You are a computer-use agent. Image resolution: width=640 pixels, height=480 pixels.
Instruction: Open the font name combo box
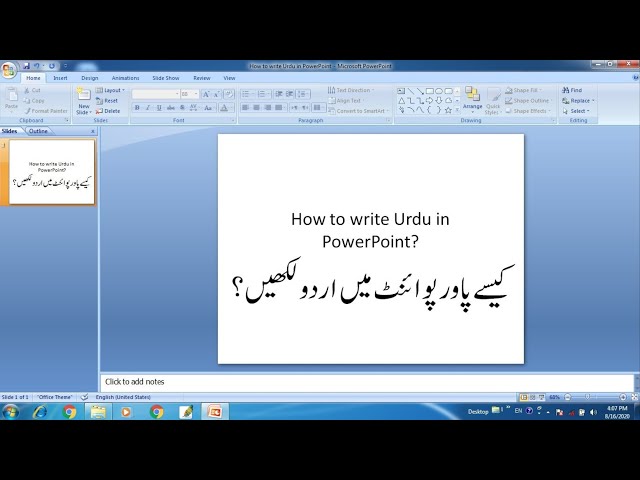click(156, 94)
